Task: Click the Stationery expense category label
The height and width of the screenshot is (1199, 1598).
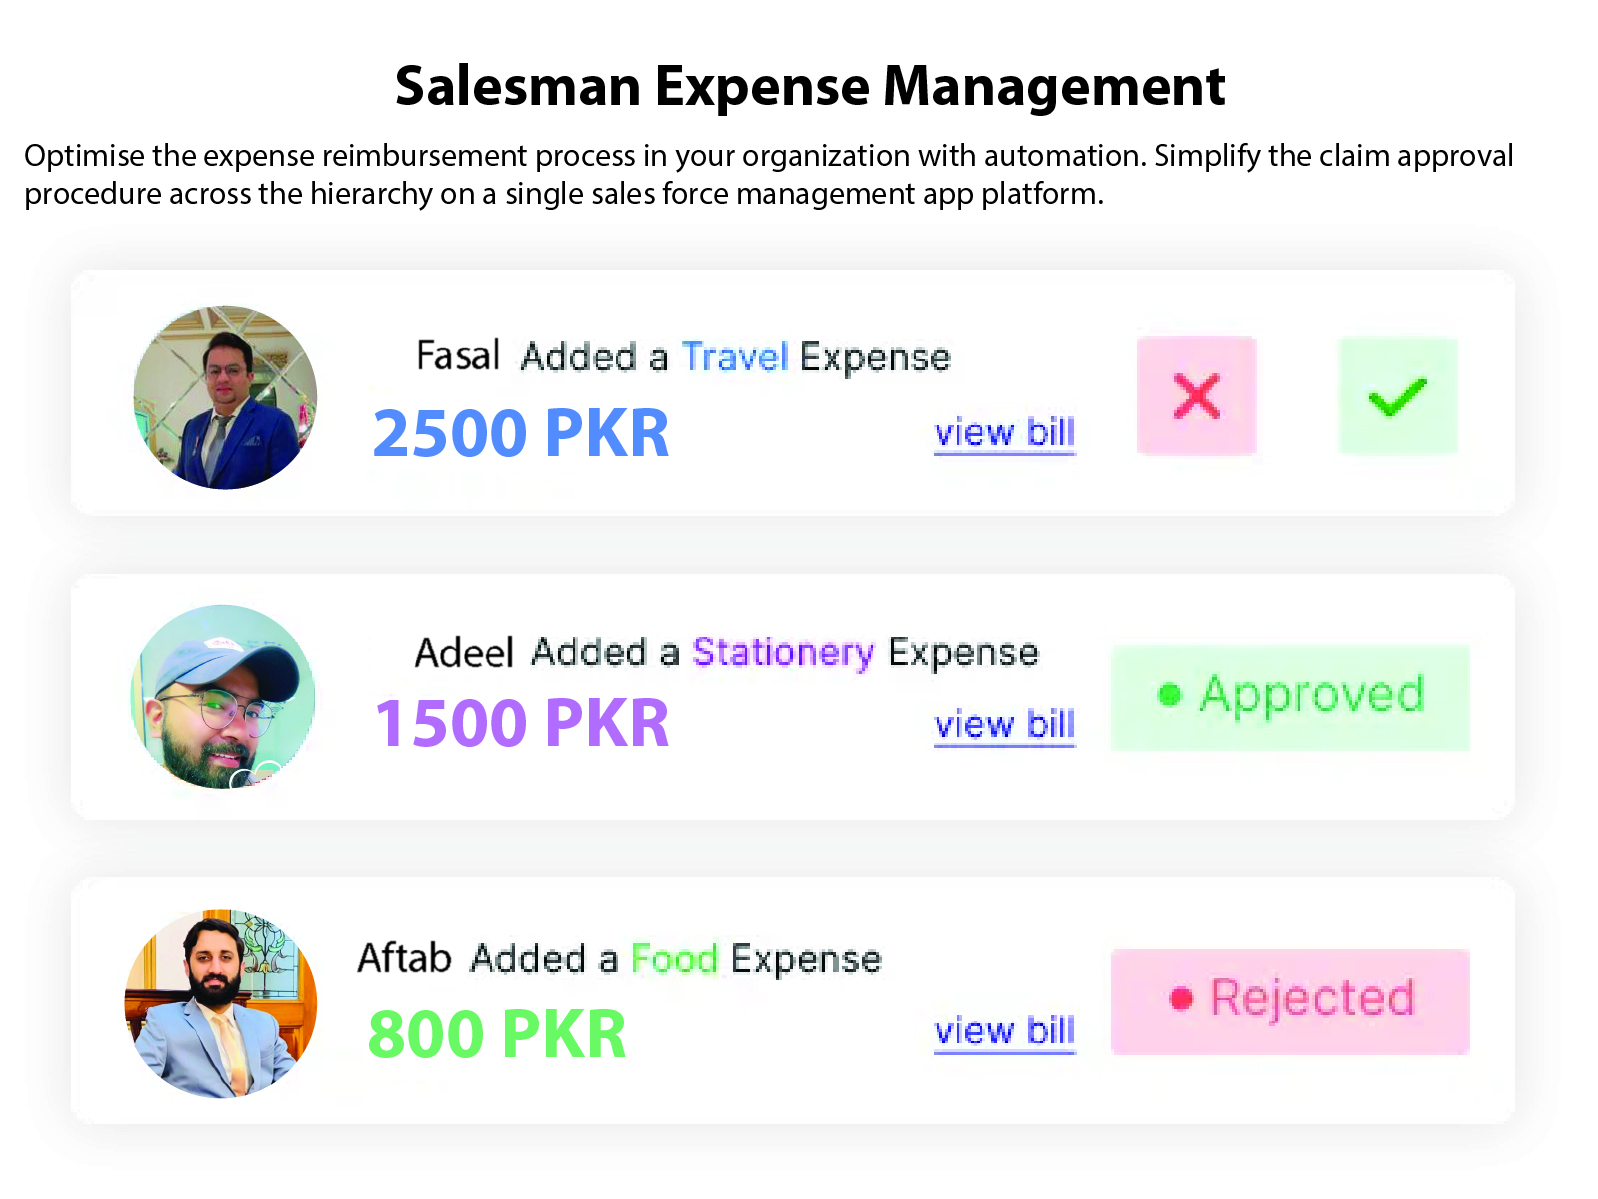Action: (x=784, y=653)
